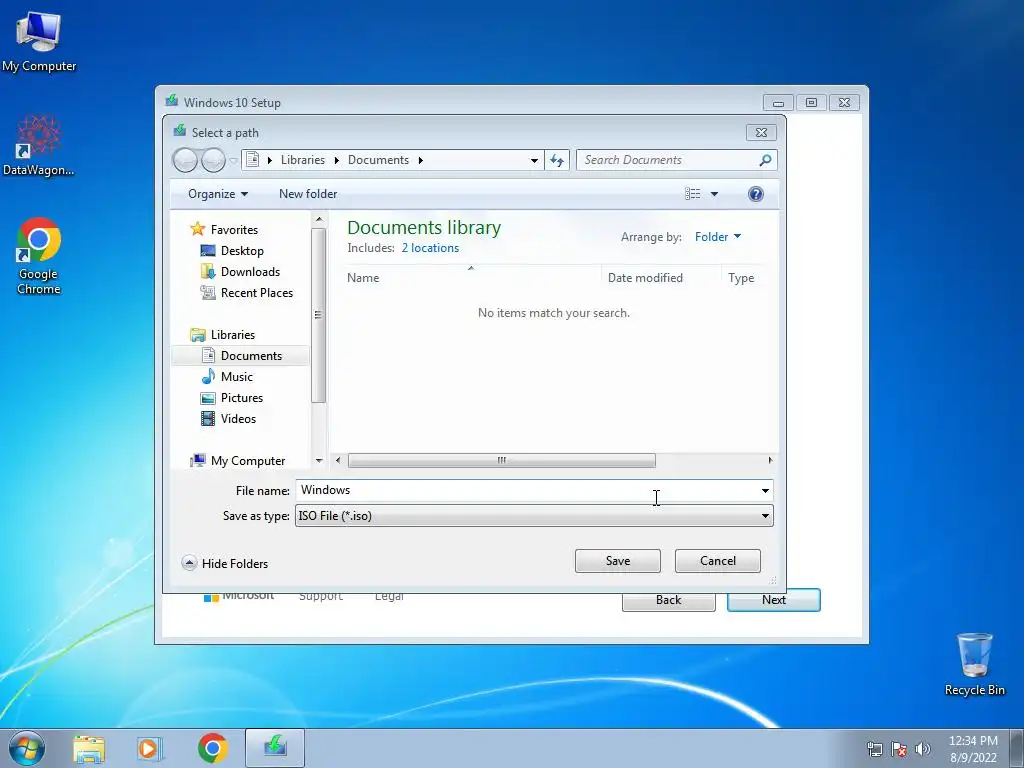
Task: Collapse folders with Hide Folders
Action: pyautogui.click(x=225, y=564)
